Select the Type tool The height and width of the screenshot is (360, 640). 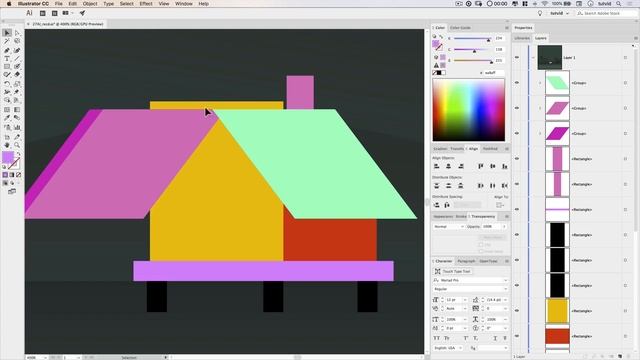7,59
